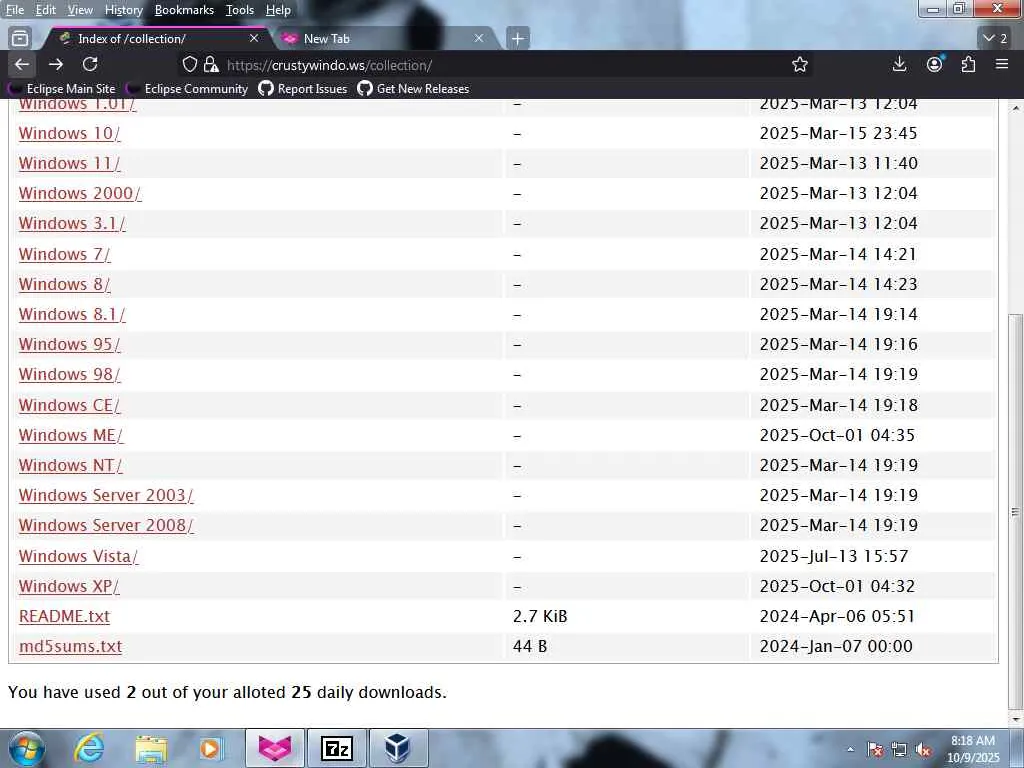
Task: Go back to the previous page
Action: click(22, 64)
